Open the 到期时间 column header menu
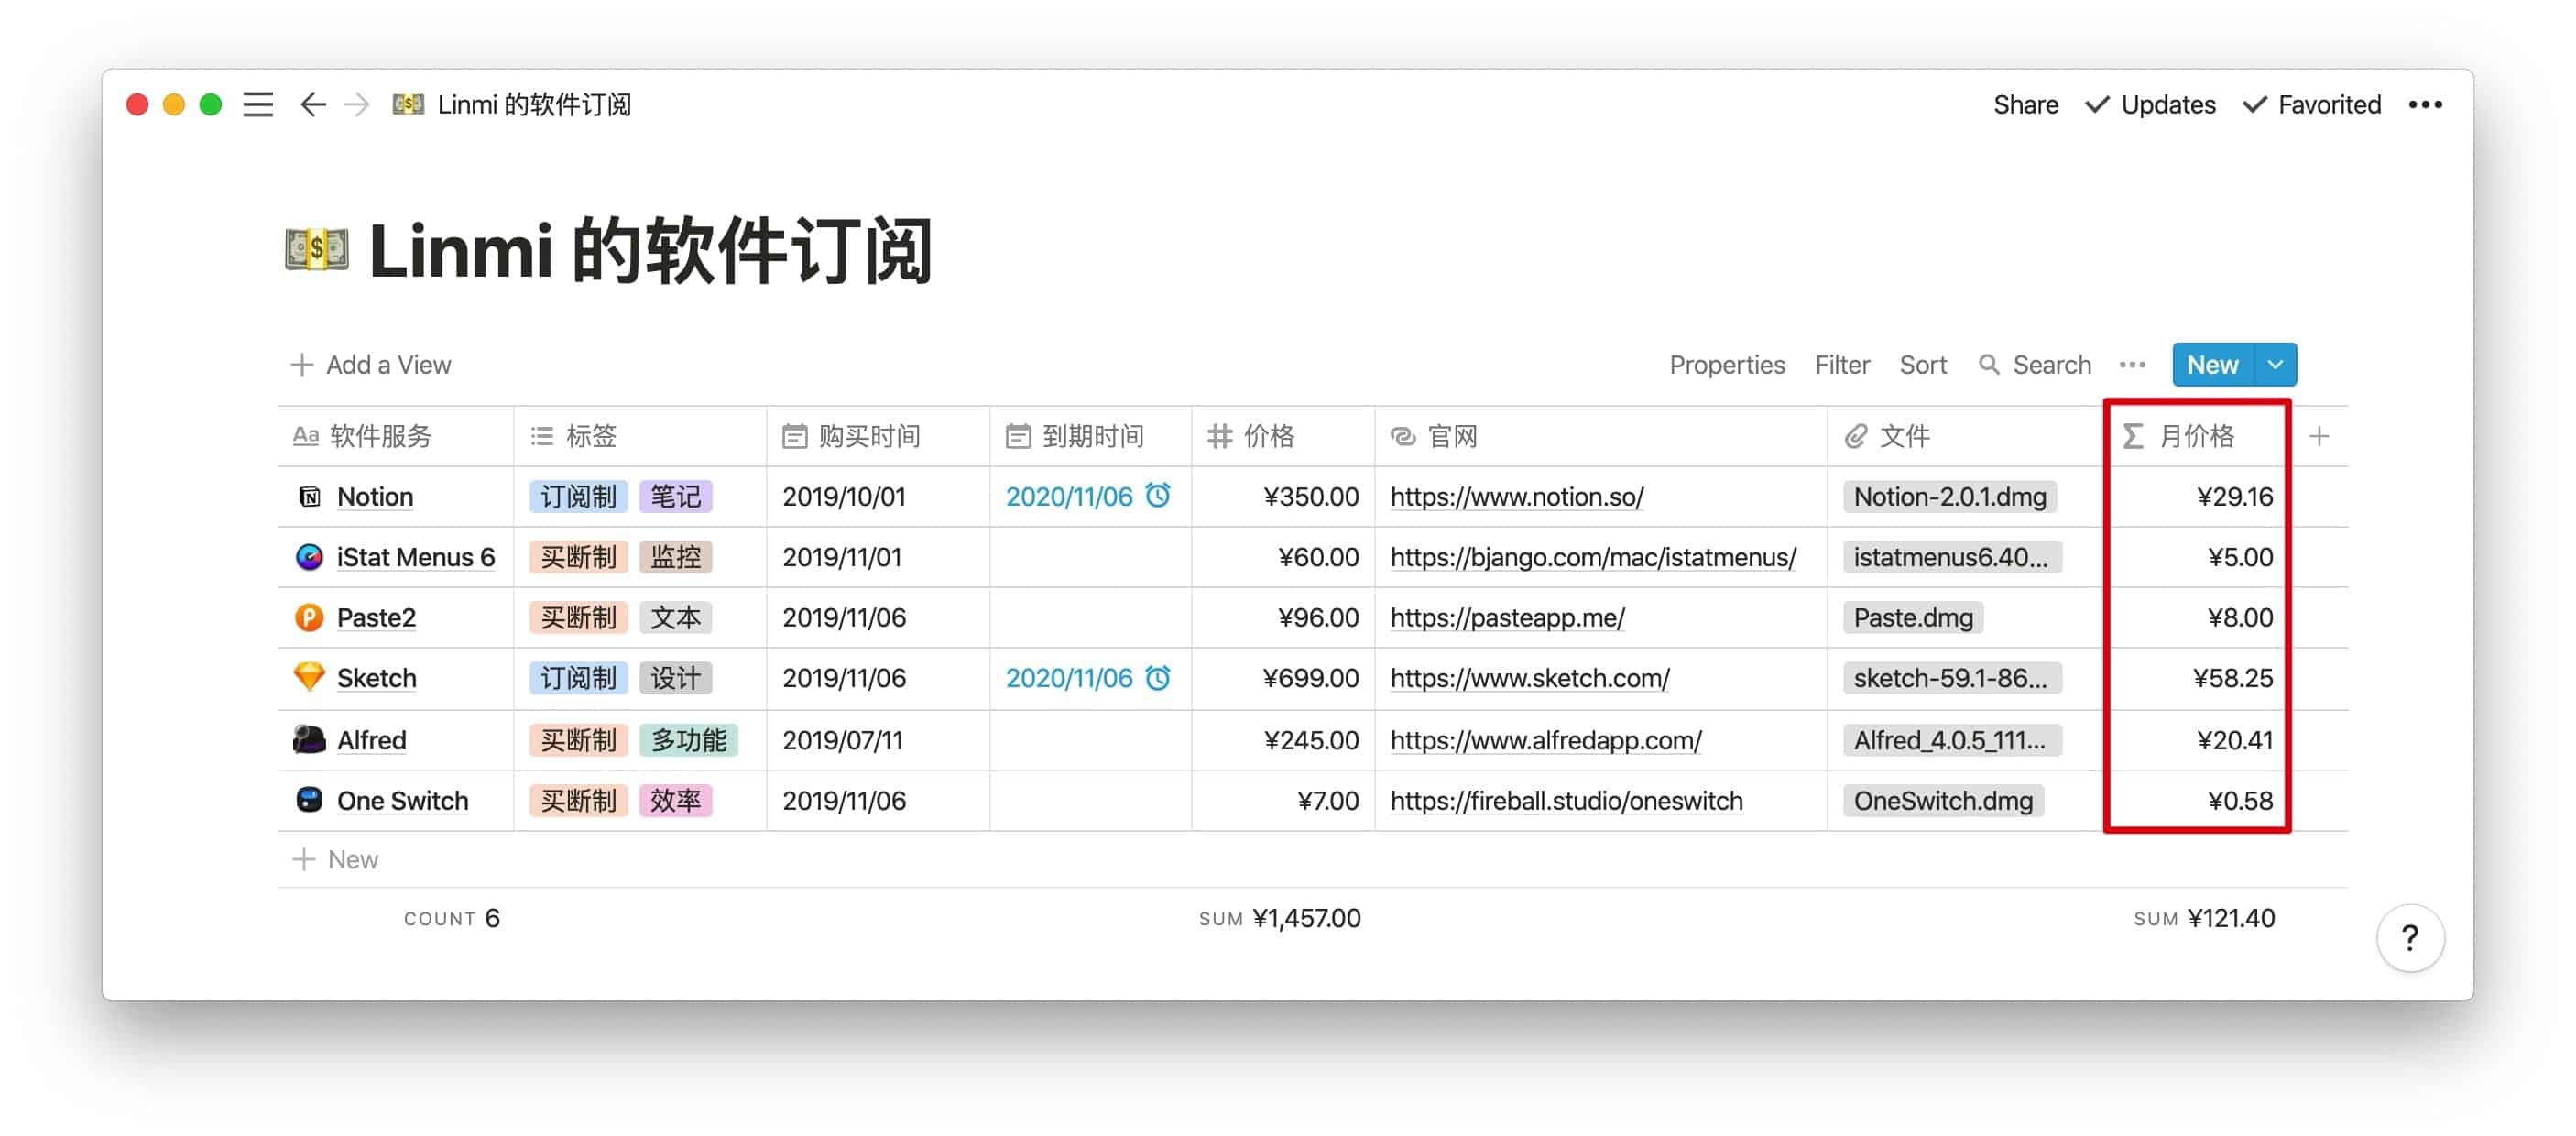 tap(1090, 436)
